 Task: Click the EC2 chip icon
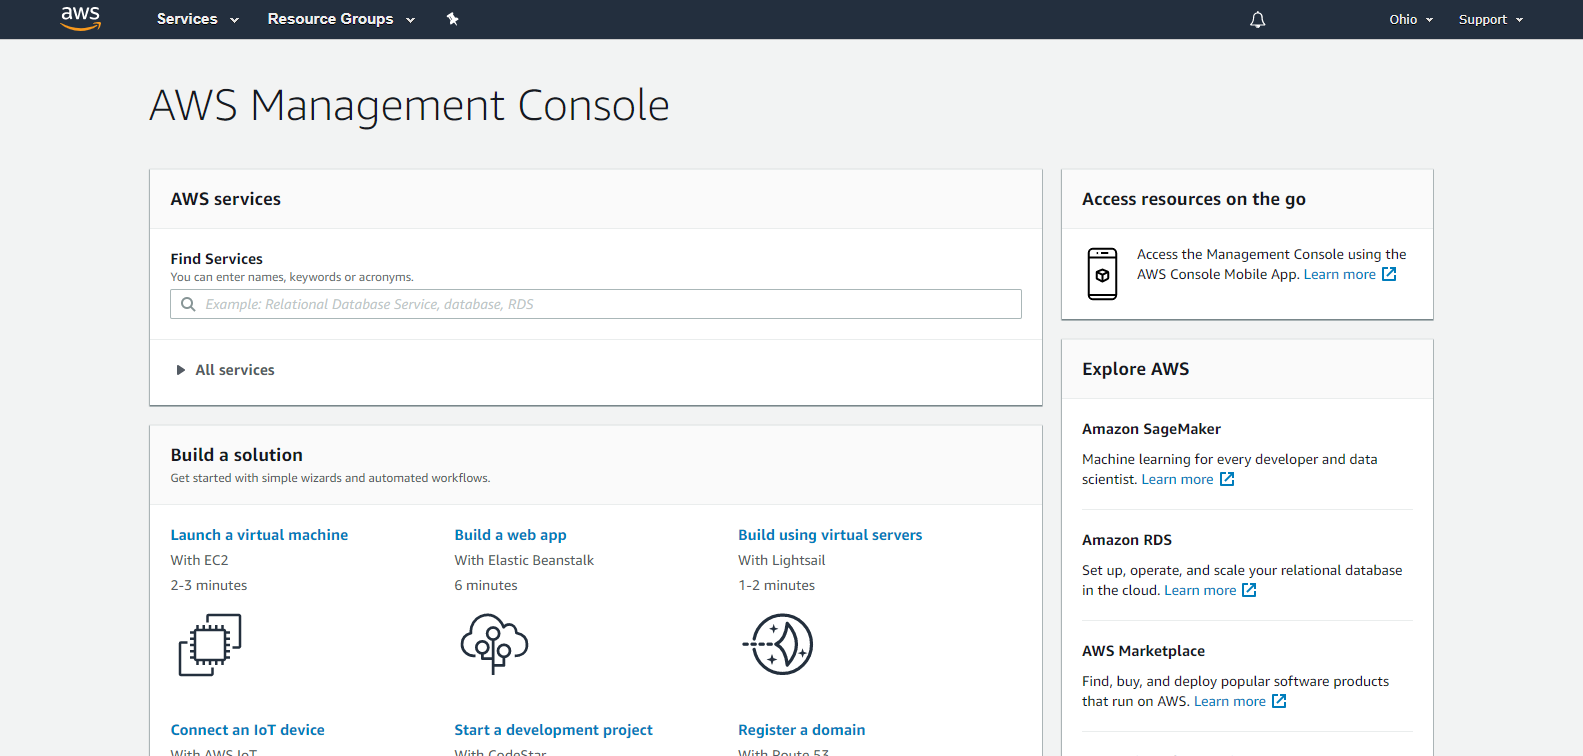(210, 645)
